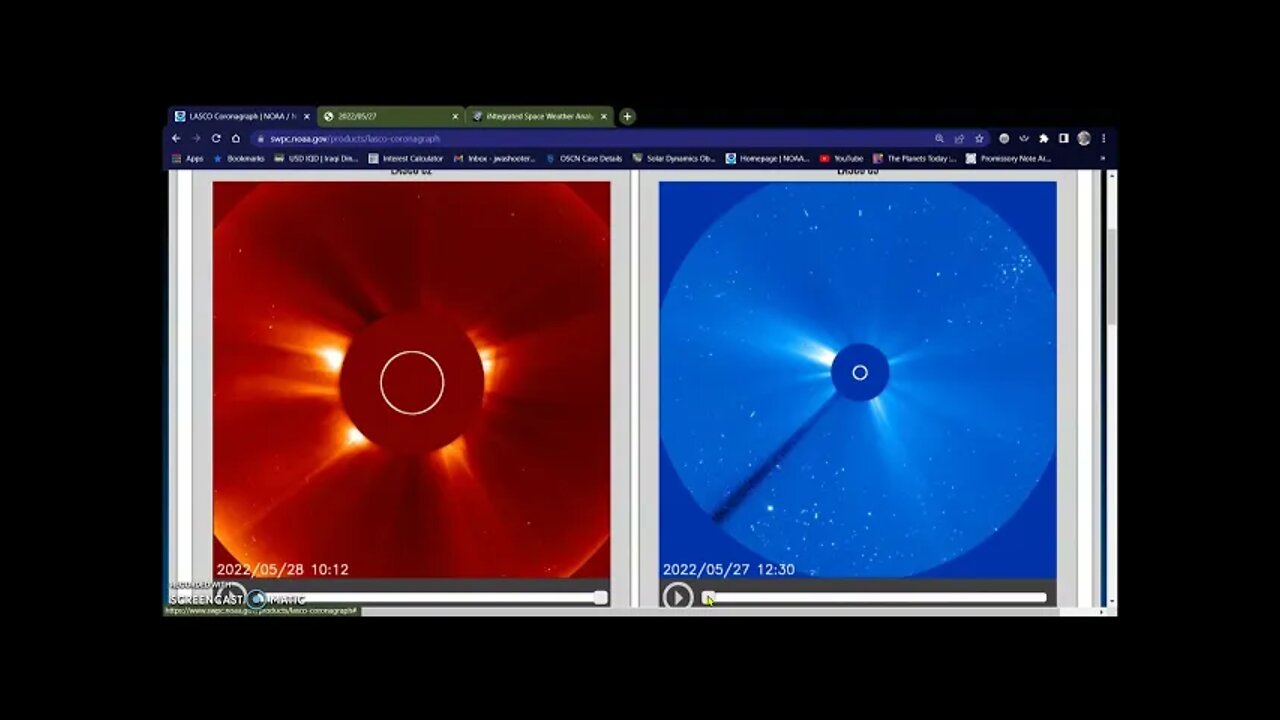Open the YouTube bookmark
This screenshot has width=1280, height=720.
coord(841,158)
